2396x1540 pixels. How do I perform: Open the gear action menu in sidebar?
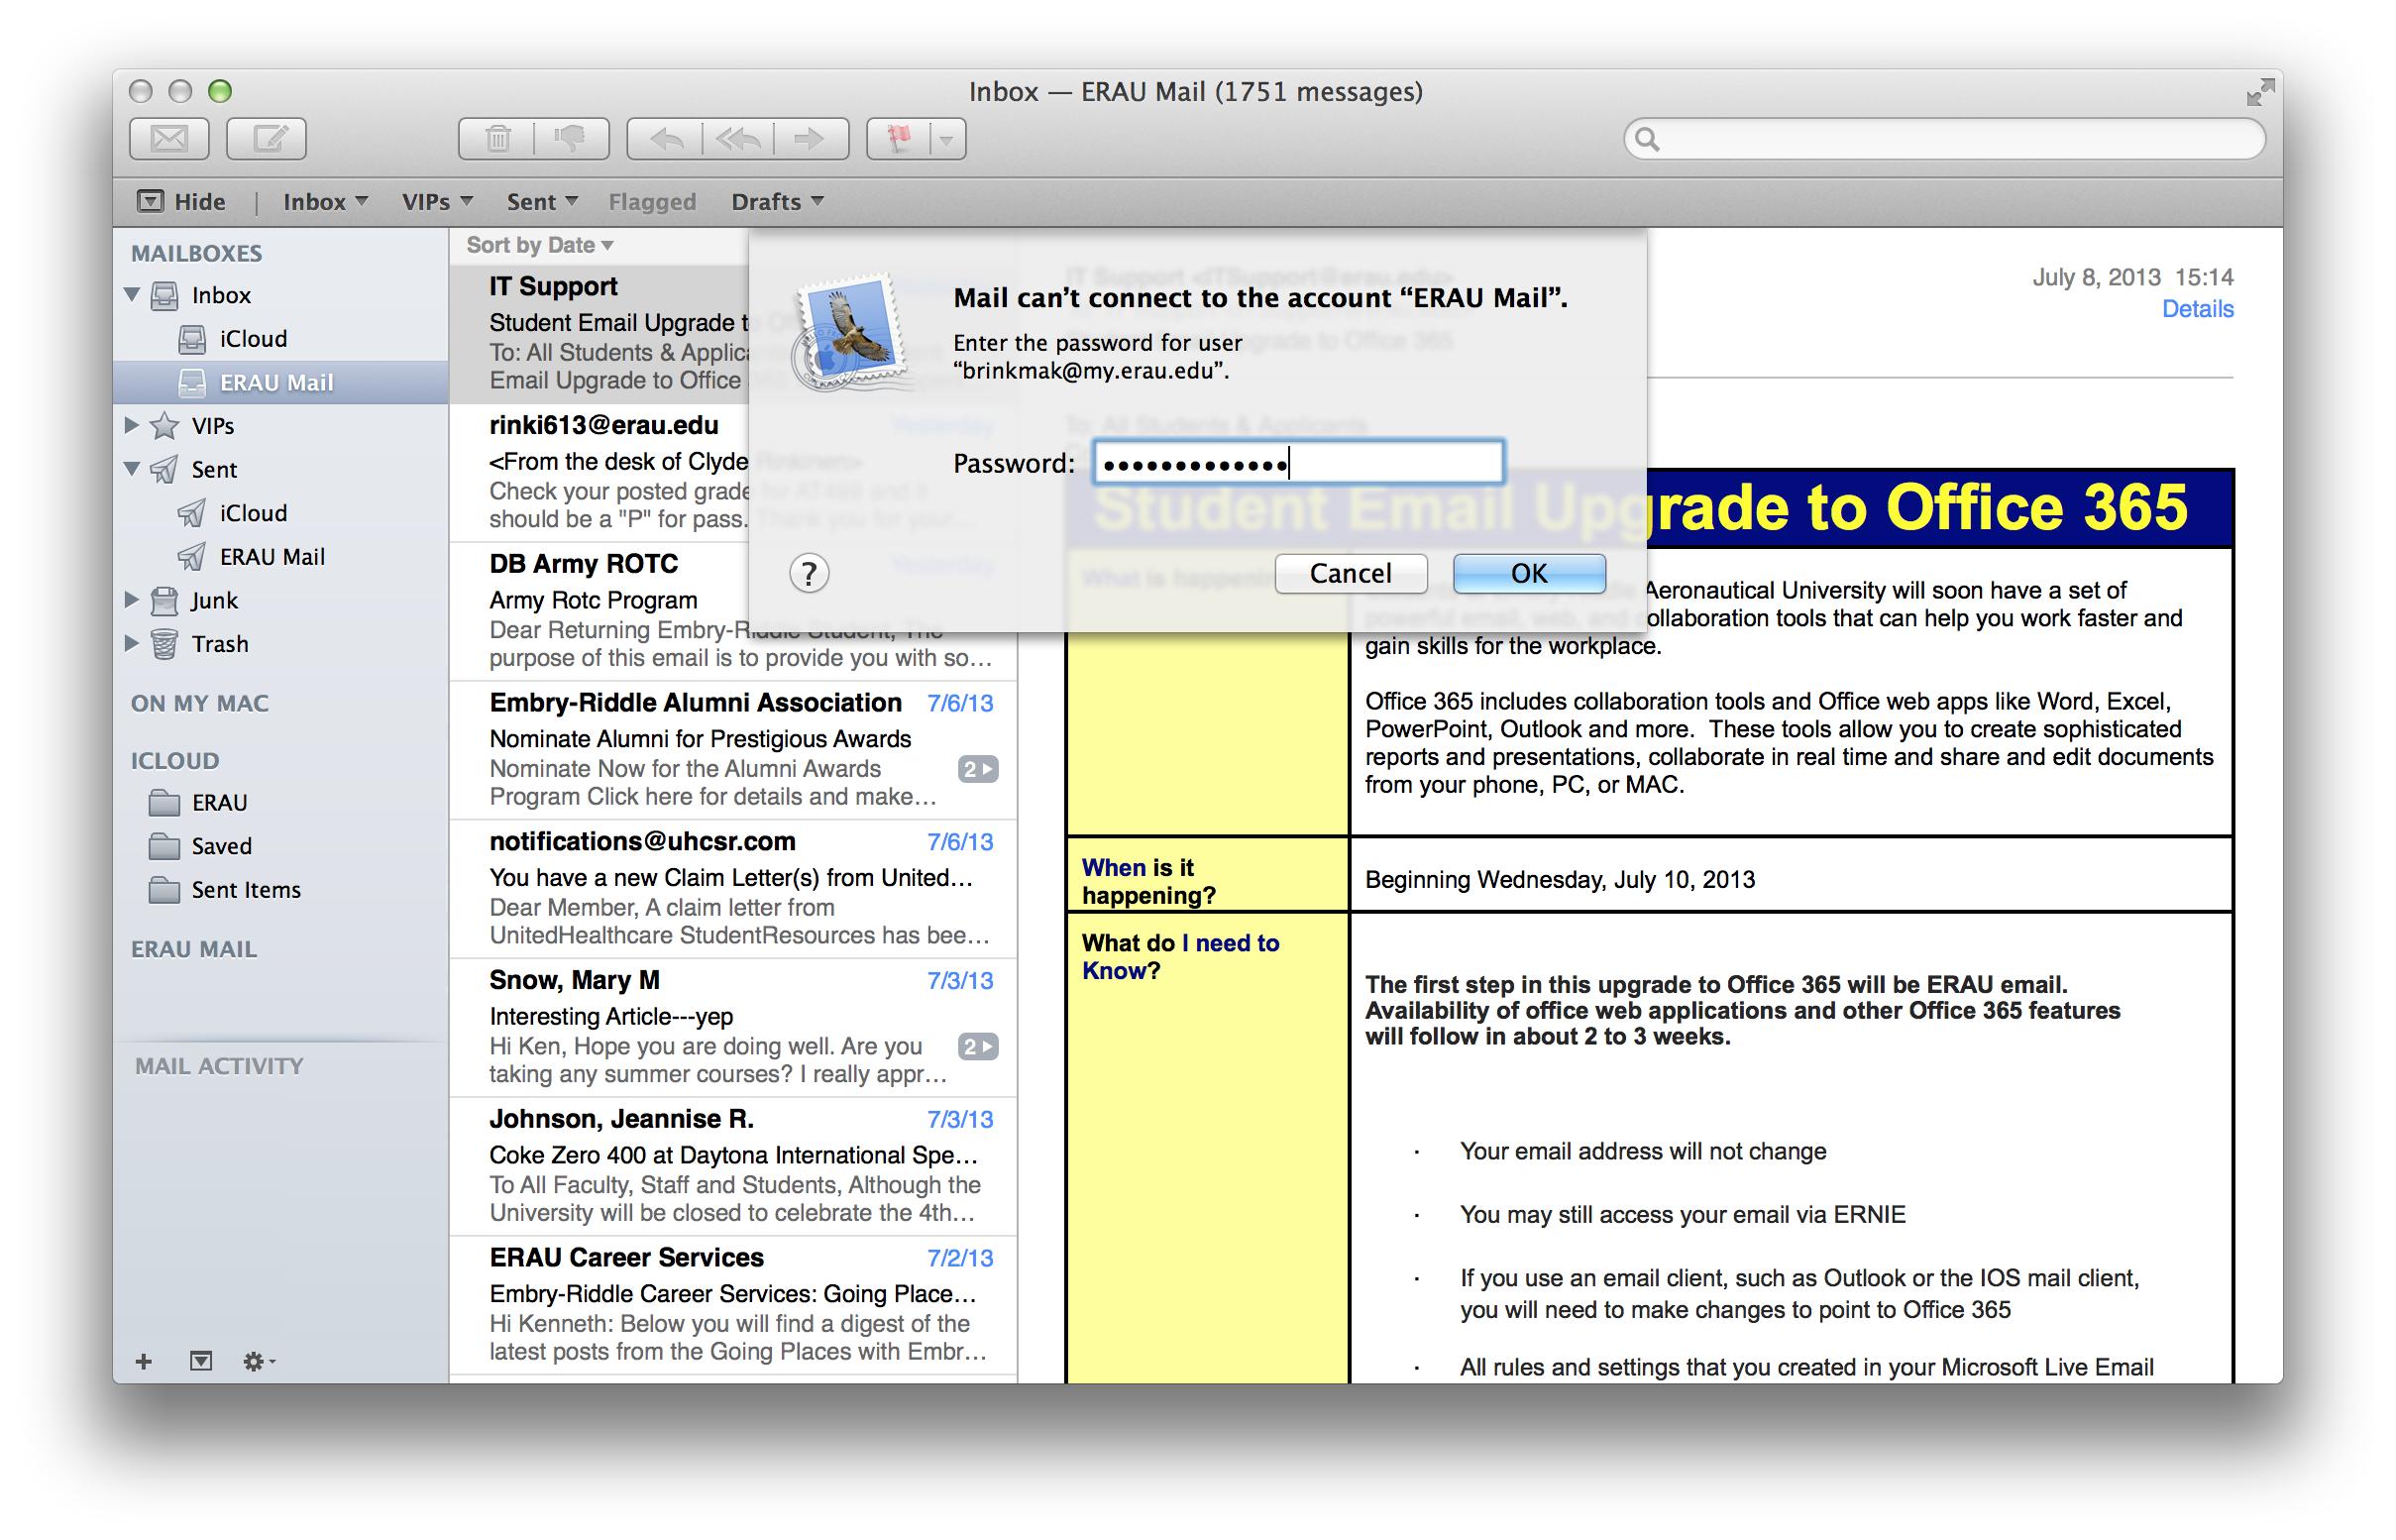click(257, 1361)
